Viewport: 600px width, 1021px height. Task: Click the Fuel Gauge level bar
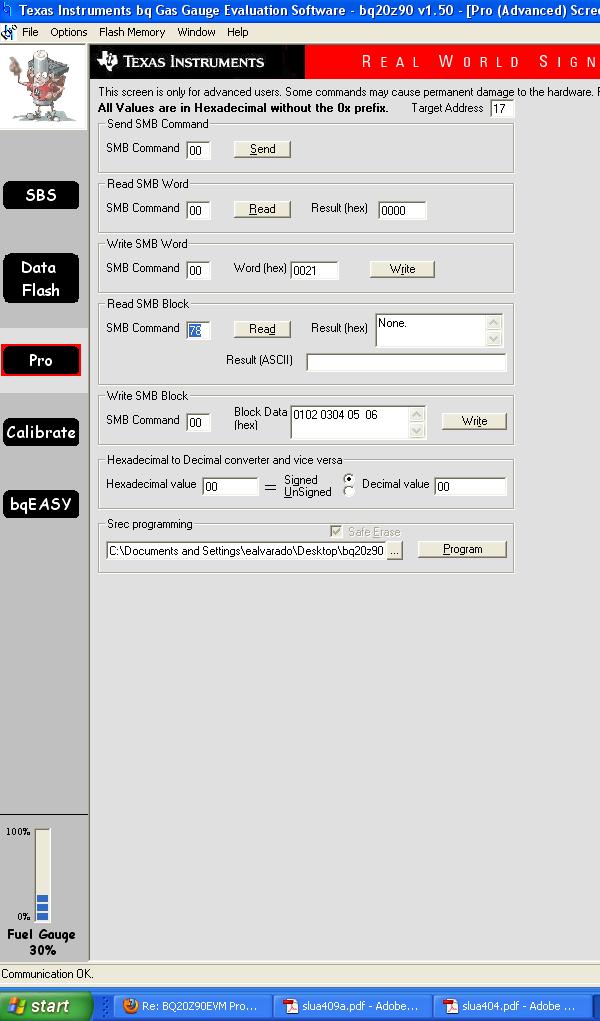42,874
